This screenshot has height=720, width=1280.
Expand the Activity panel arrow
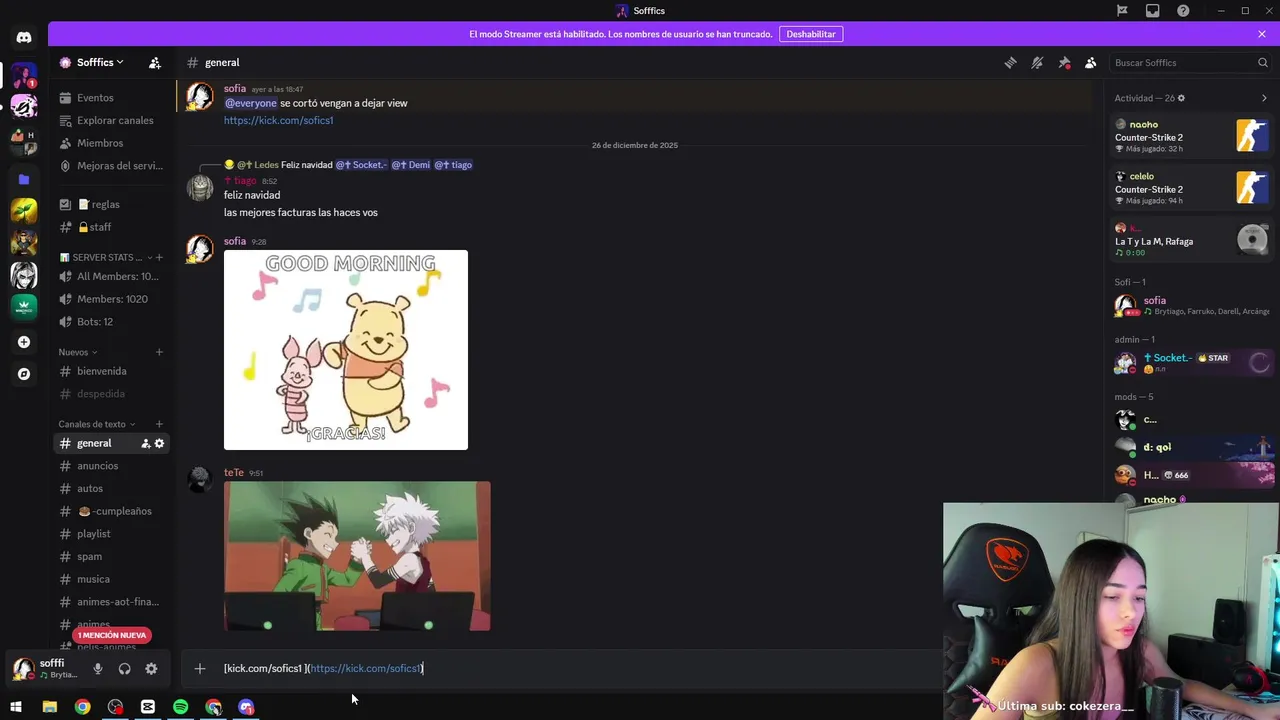[1264, 98]
